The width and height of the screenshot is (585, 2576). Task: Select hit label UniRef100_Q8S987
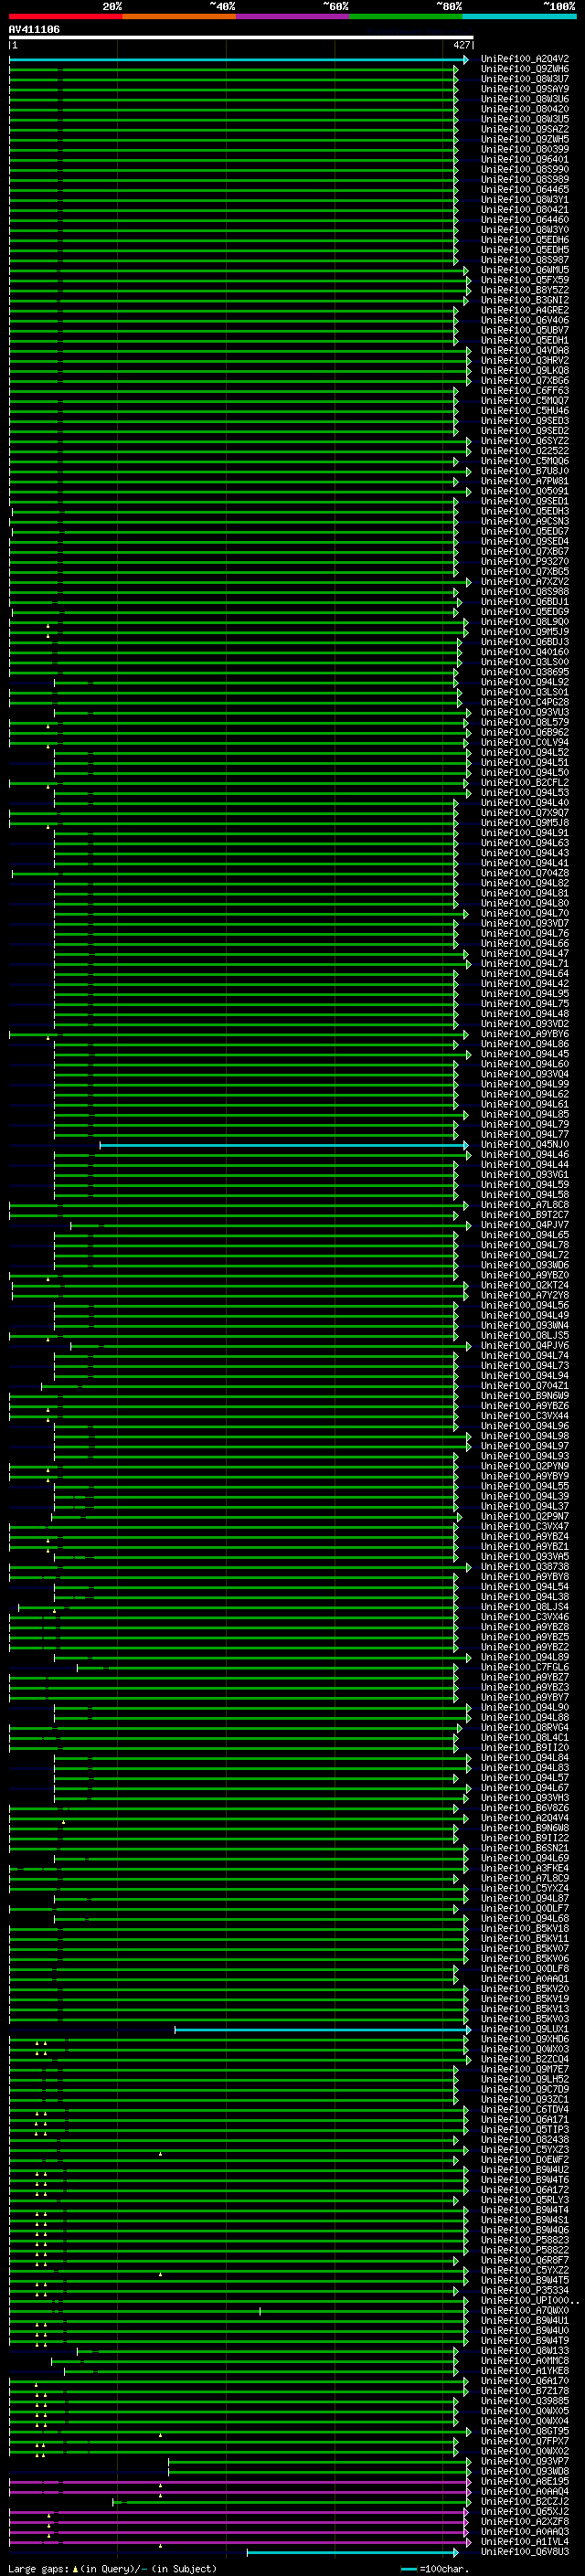pyautogui.click(x=525, y=260)
